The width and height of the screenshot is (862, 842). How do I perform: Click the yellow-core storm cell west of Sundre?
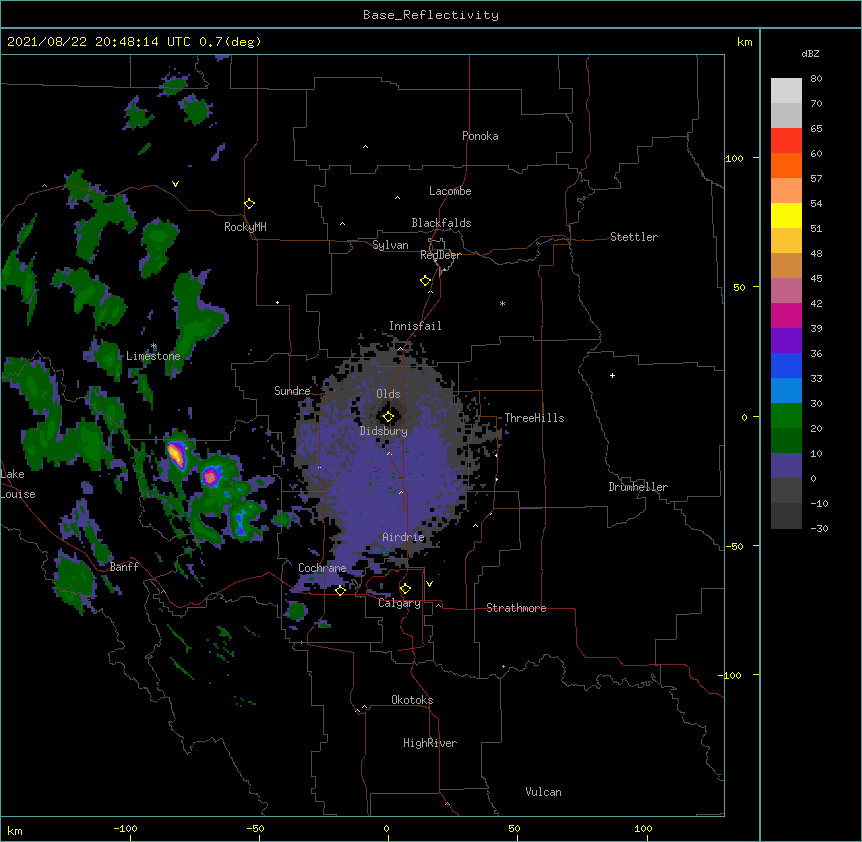pos(176,455)
